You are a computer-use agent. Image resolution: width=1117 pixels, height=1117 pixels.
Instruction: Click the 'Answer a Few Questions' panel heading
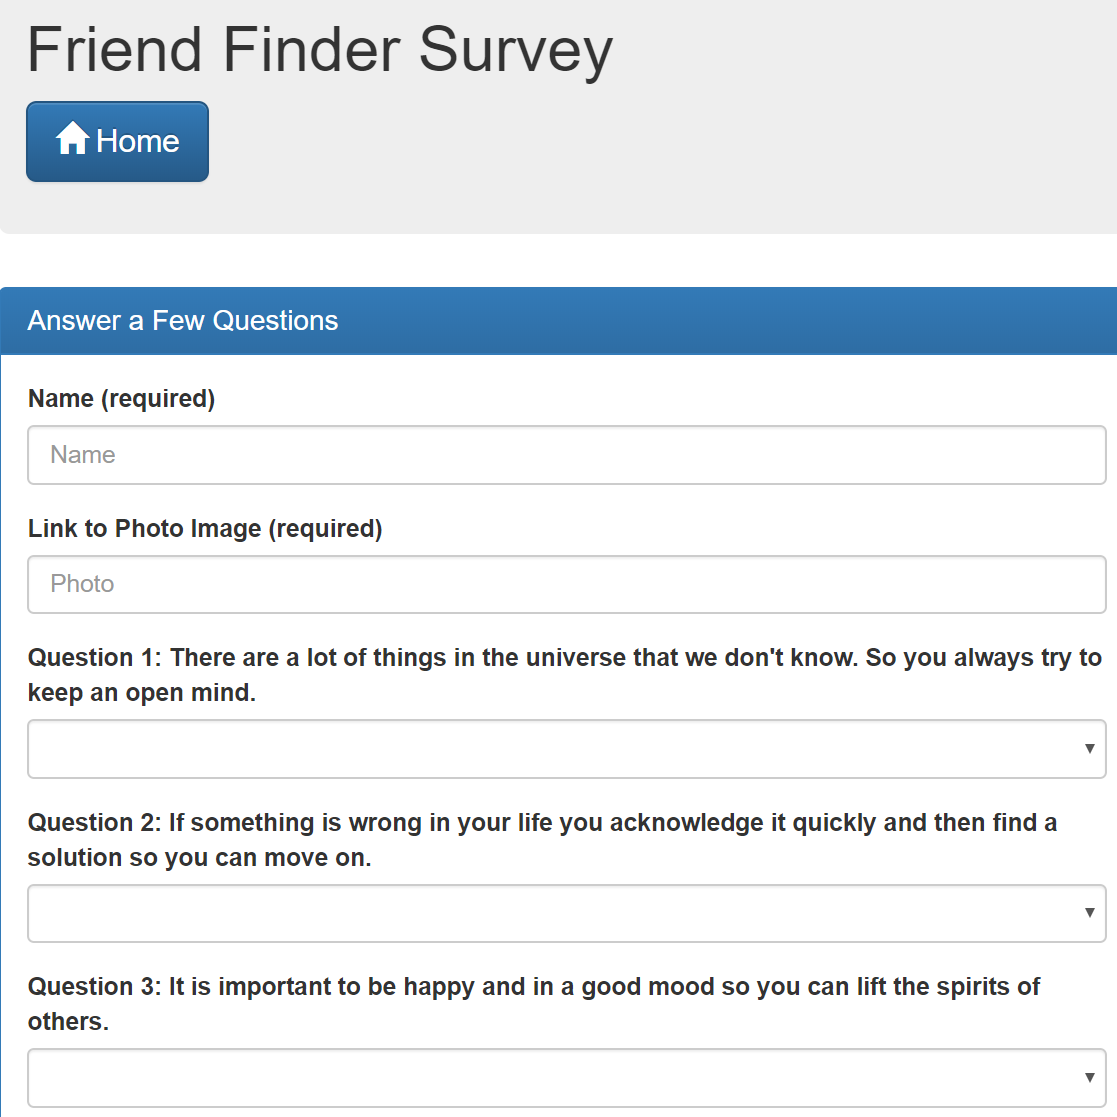coord(183,321)
